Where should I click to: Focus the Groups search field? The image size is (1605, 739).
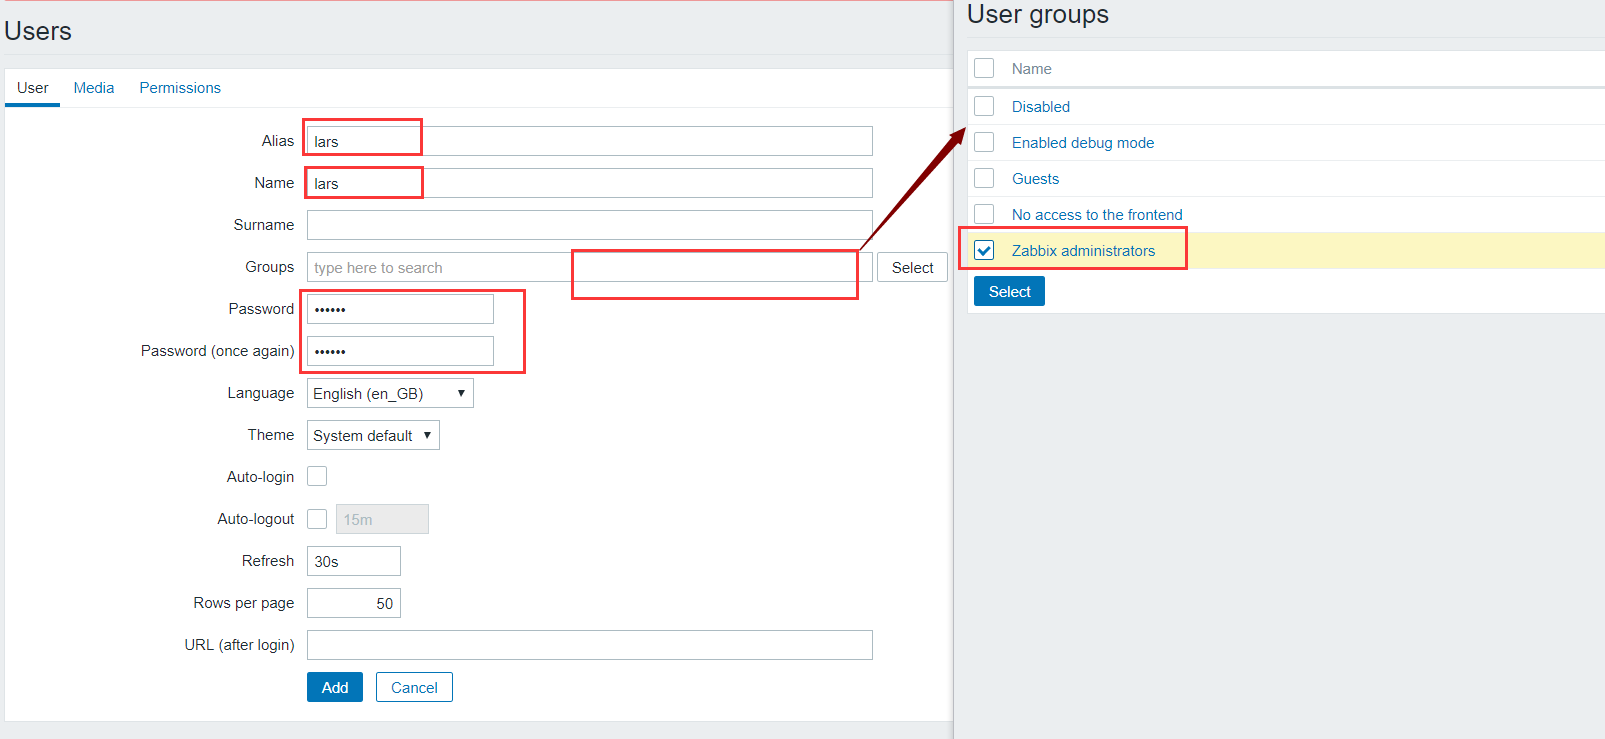[589, 267]
